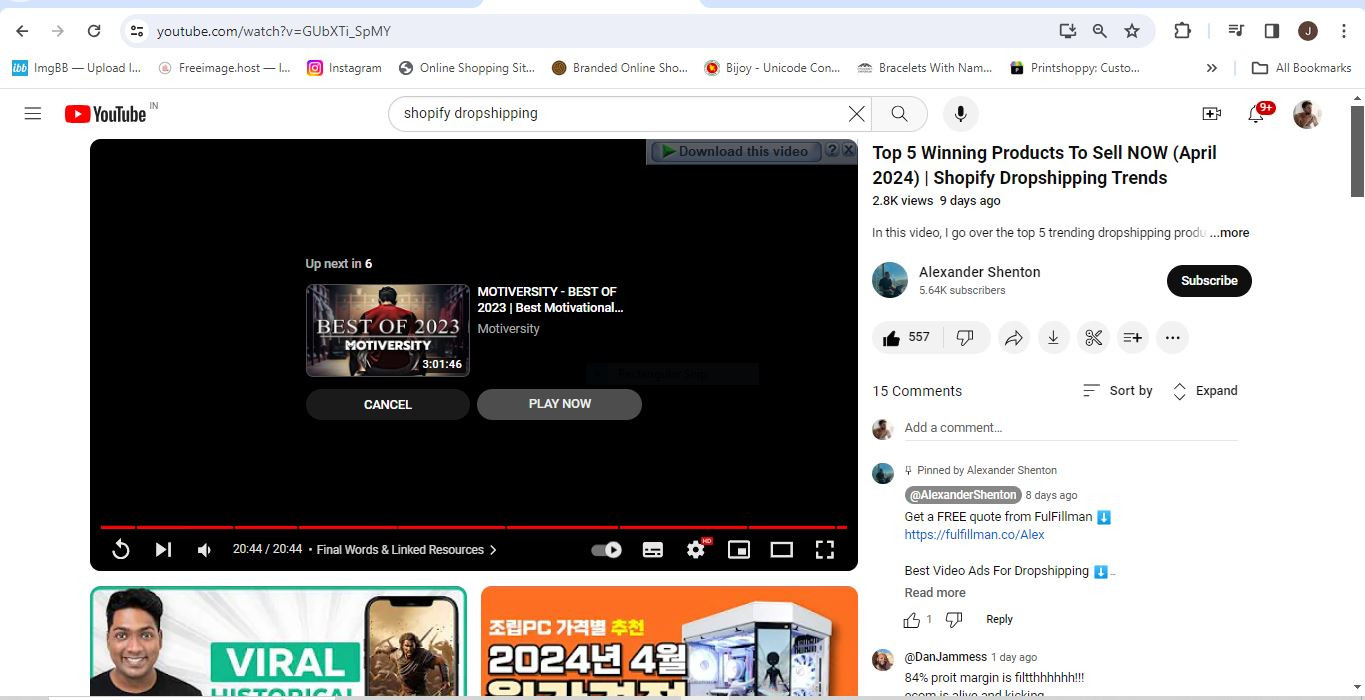Skip to the next video
The image size is (1365, 700).
163,549
